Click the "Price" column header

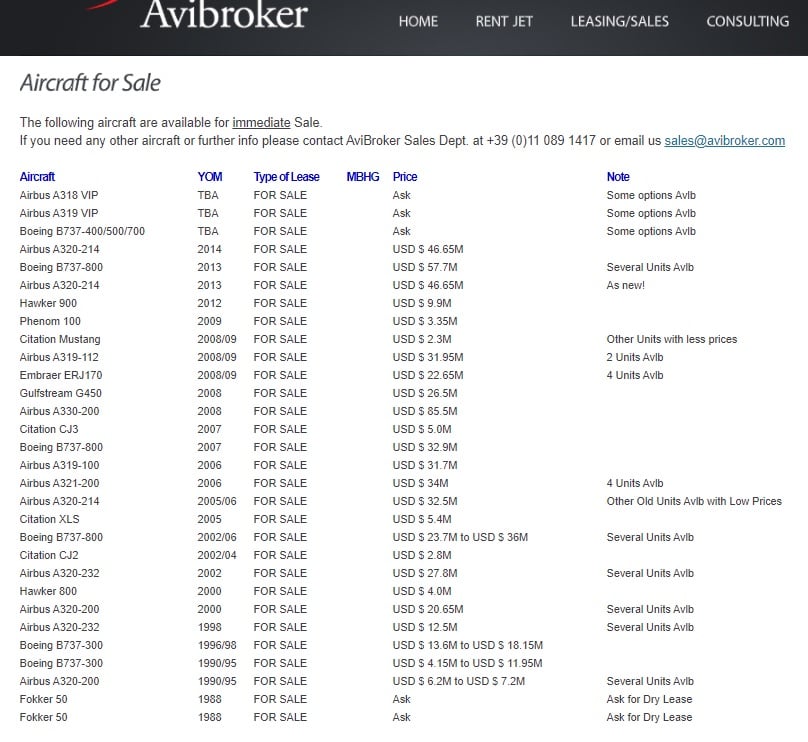[405, 177]
